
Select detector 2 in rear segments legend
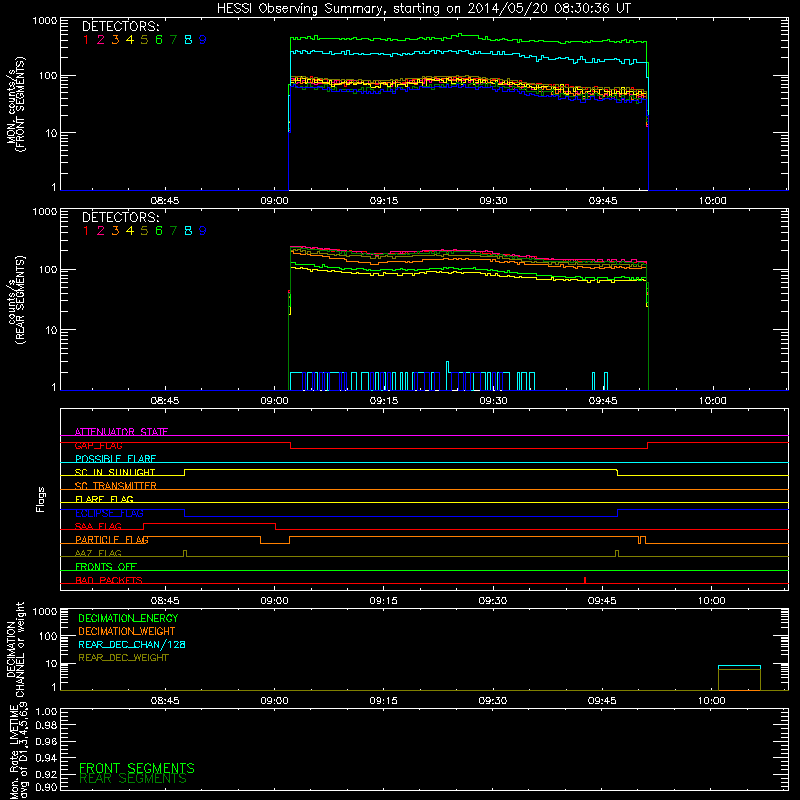(x=101, y=231)
